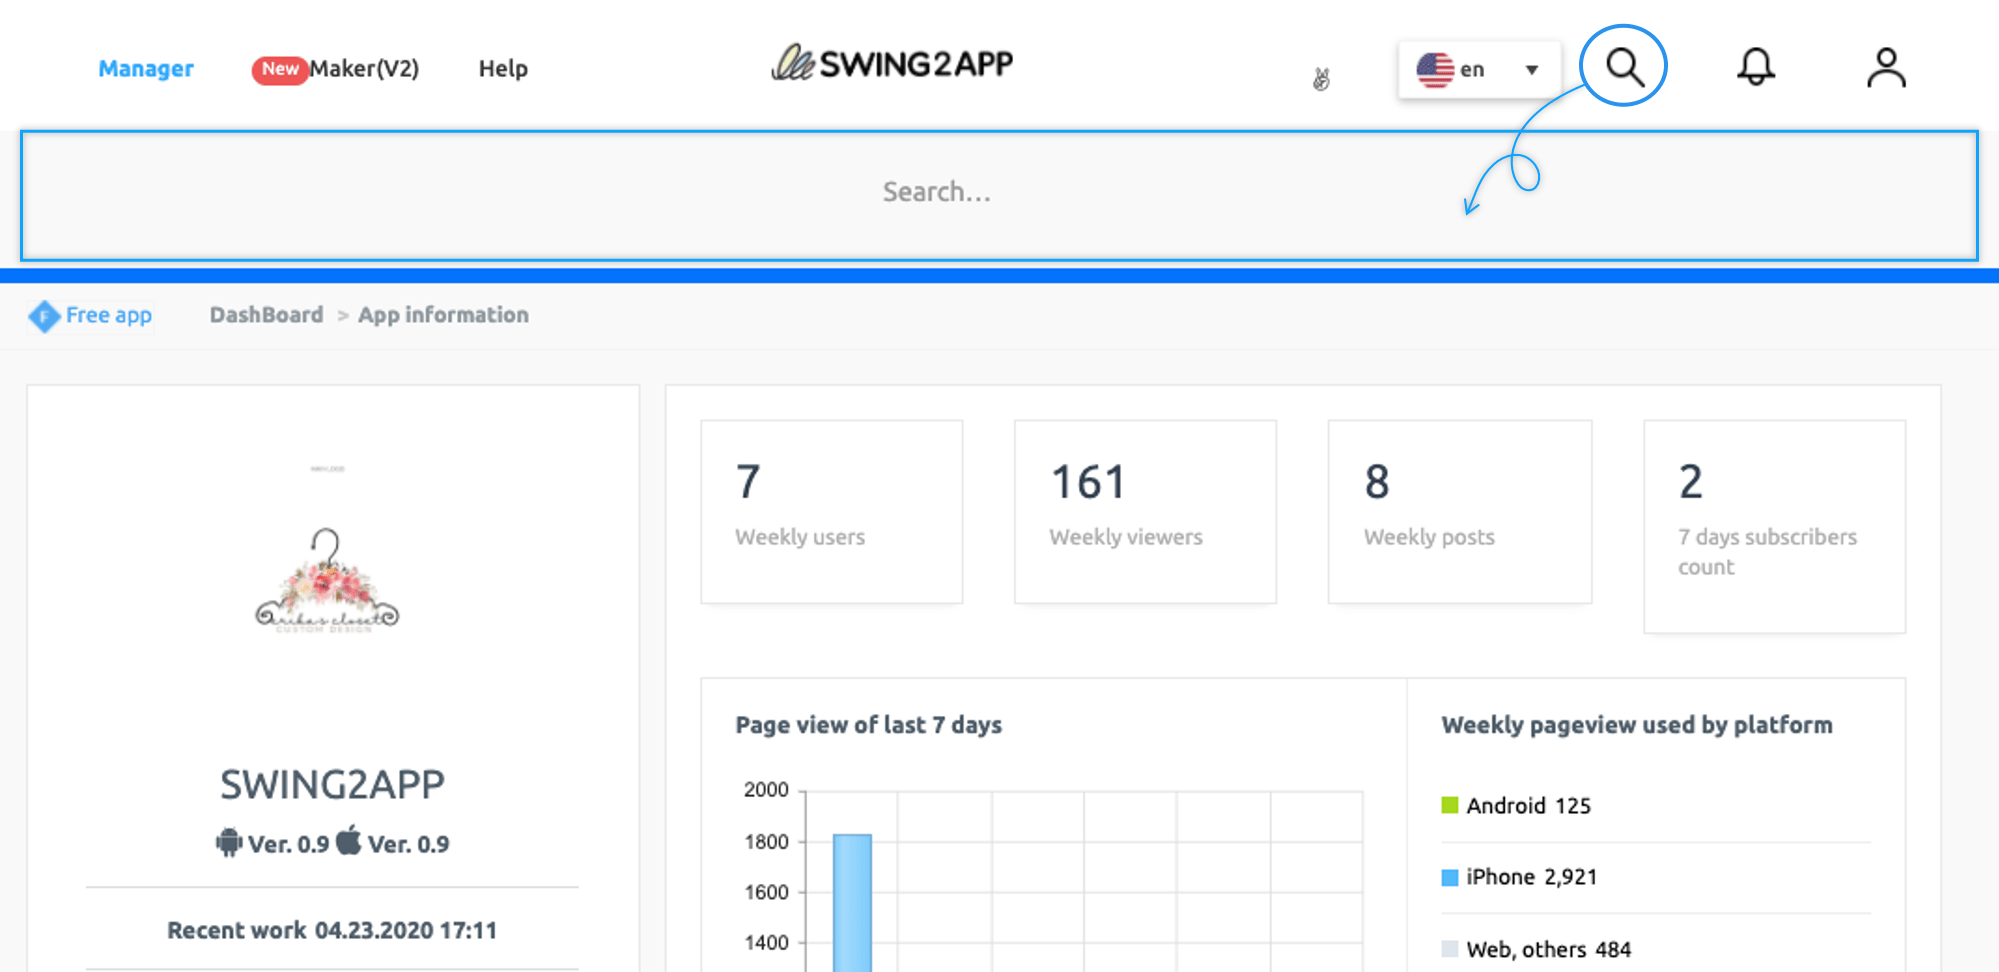Click the US flag in language selector

tap(1435, 70)
